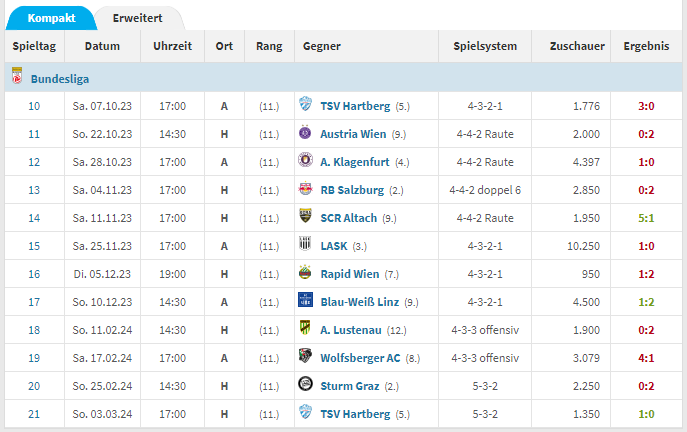
Task: Click the Bundesliga league logo
Action: (x=17, y=77)
